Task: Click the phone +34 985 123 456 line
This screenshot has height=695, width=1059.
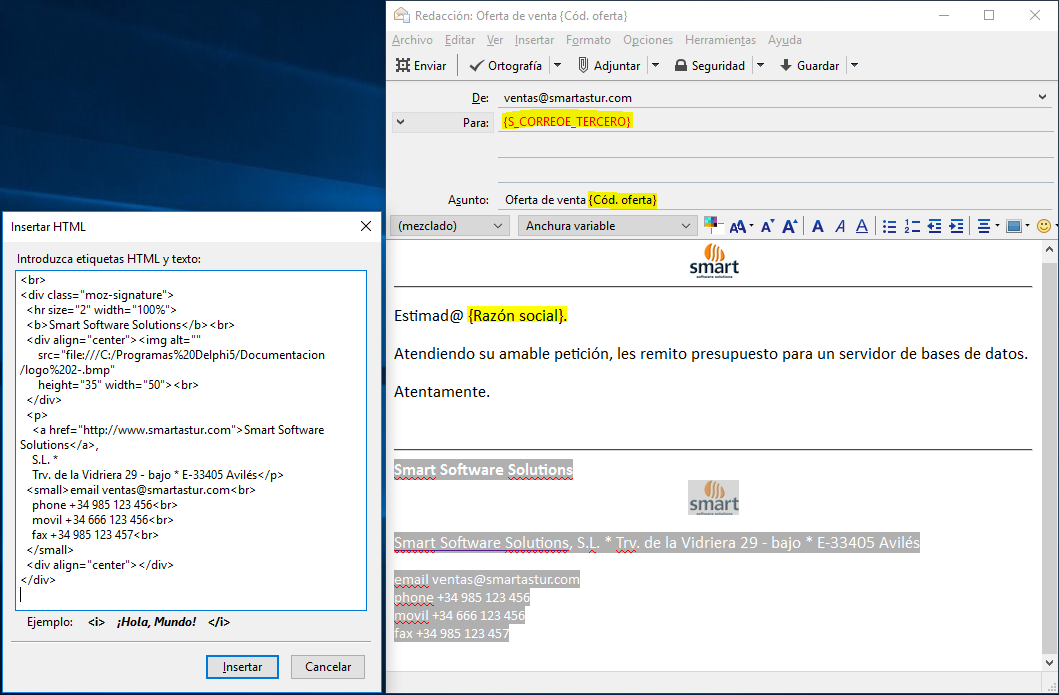Action: pos(462,597)
